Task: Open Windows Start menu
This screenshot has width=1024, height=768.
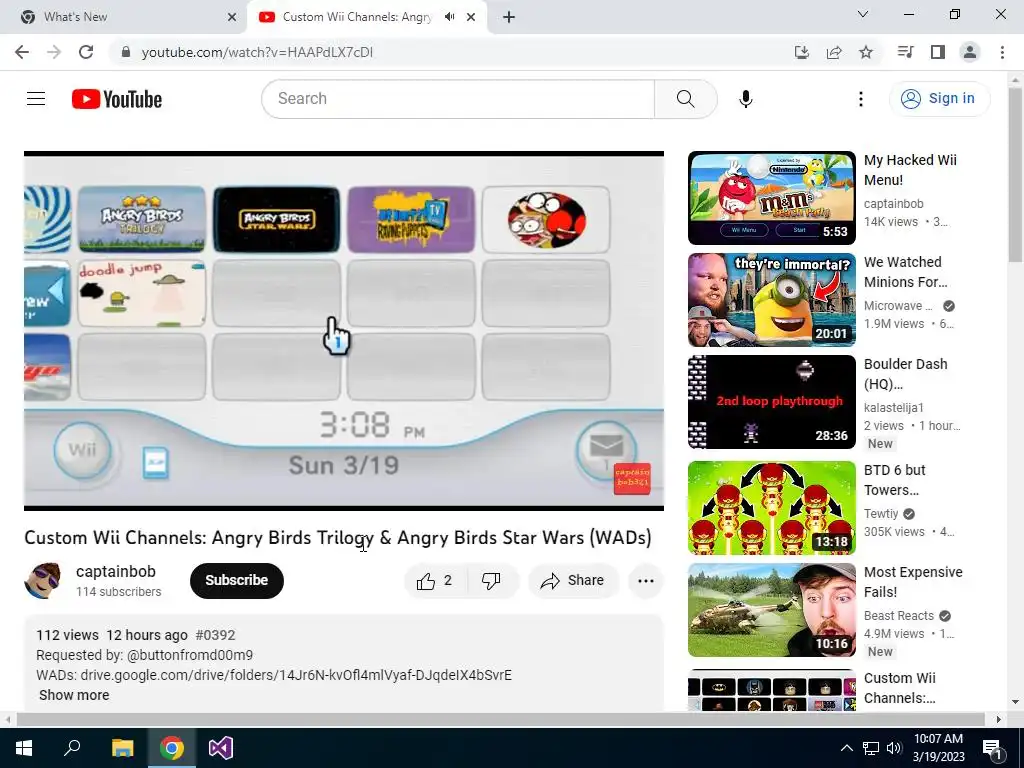Action: tap(24, 748)
